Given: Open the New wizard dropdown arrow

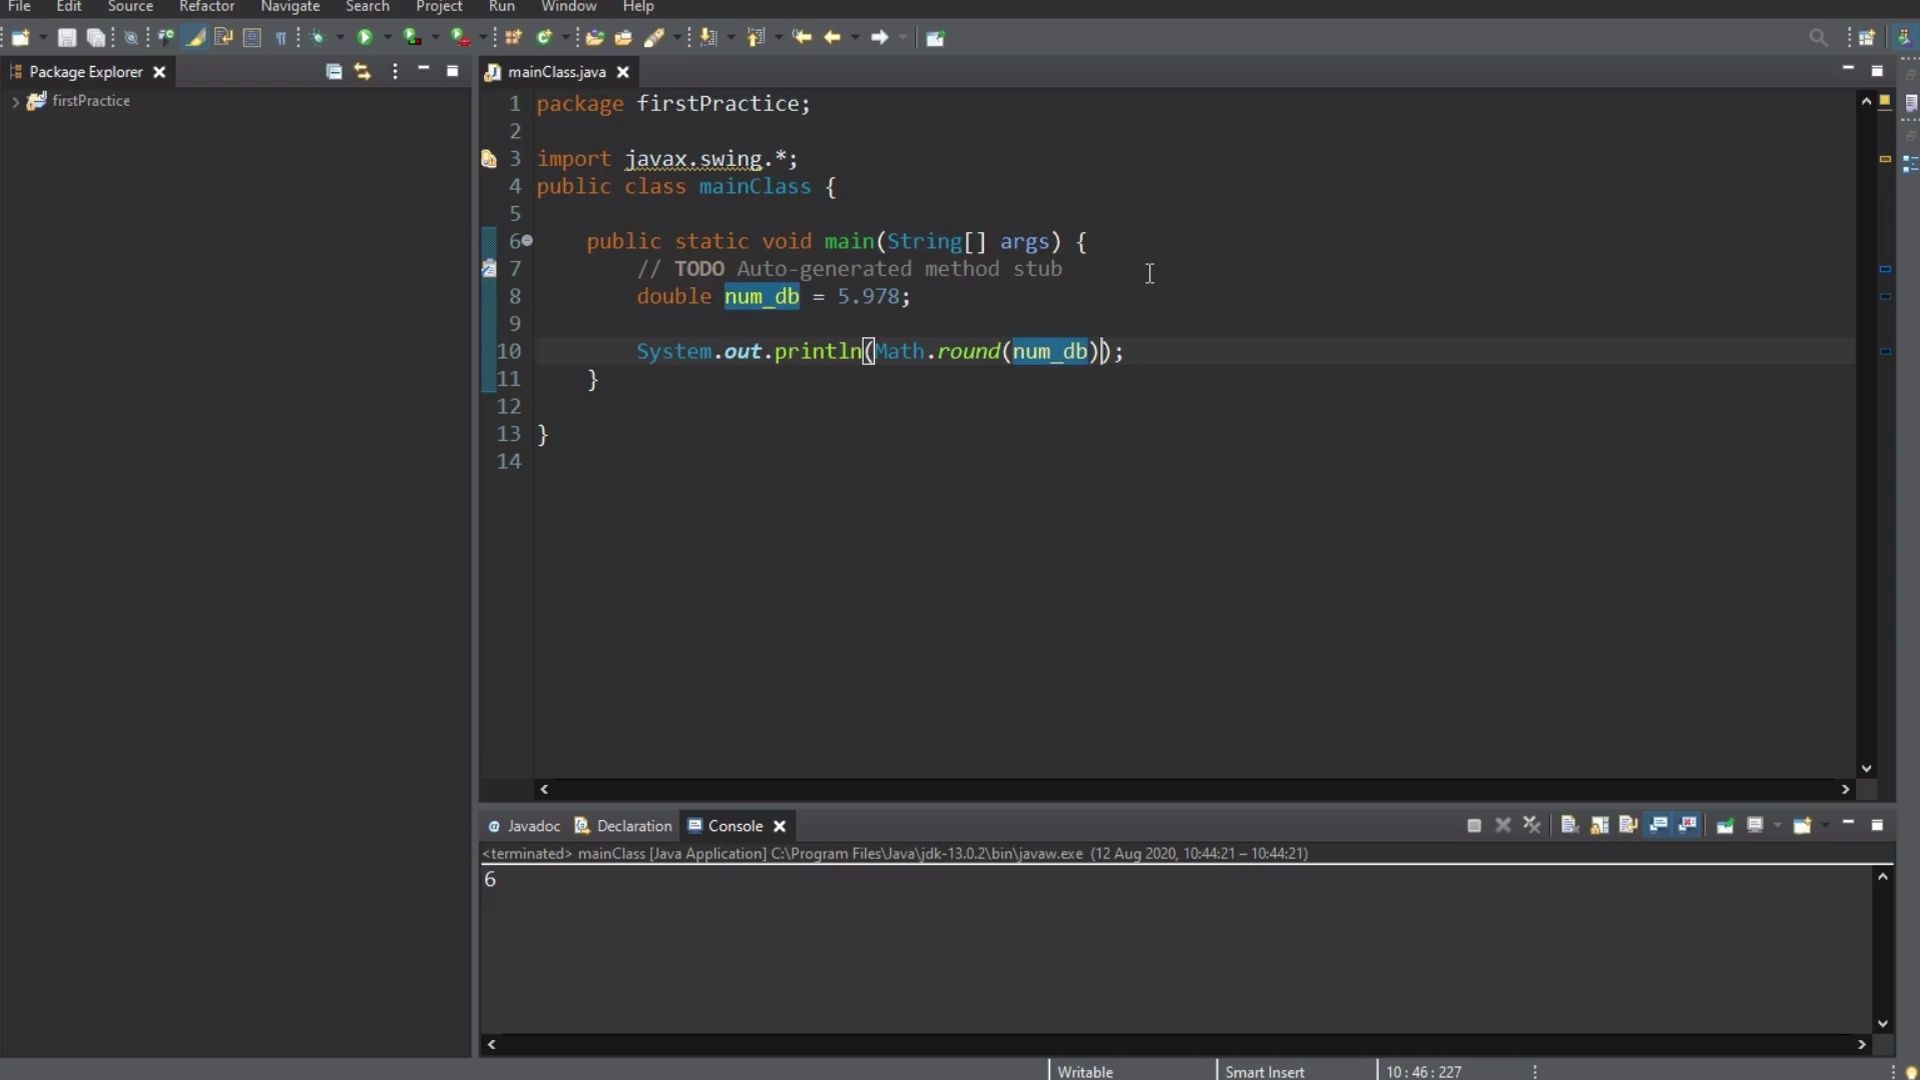Looking at the screenshot, I should [43, 38].
